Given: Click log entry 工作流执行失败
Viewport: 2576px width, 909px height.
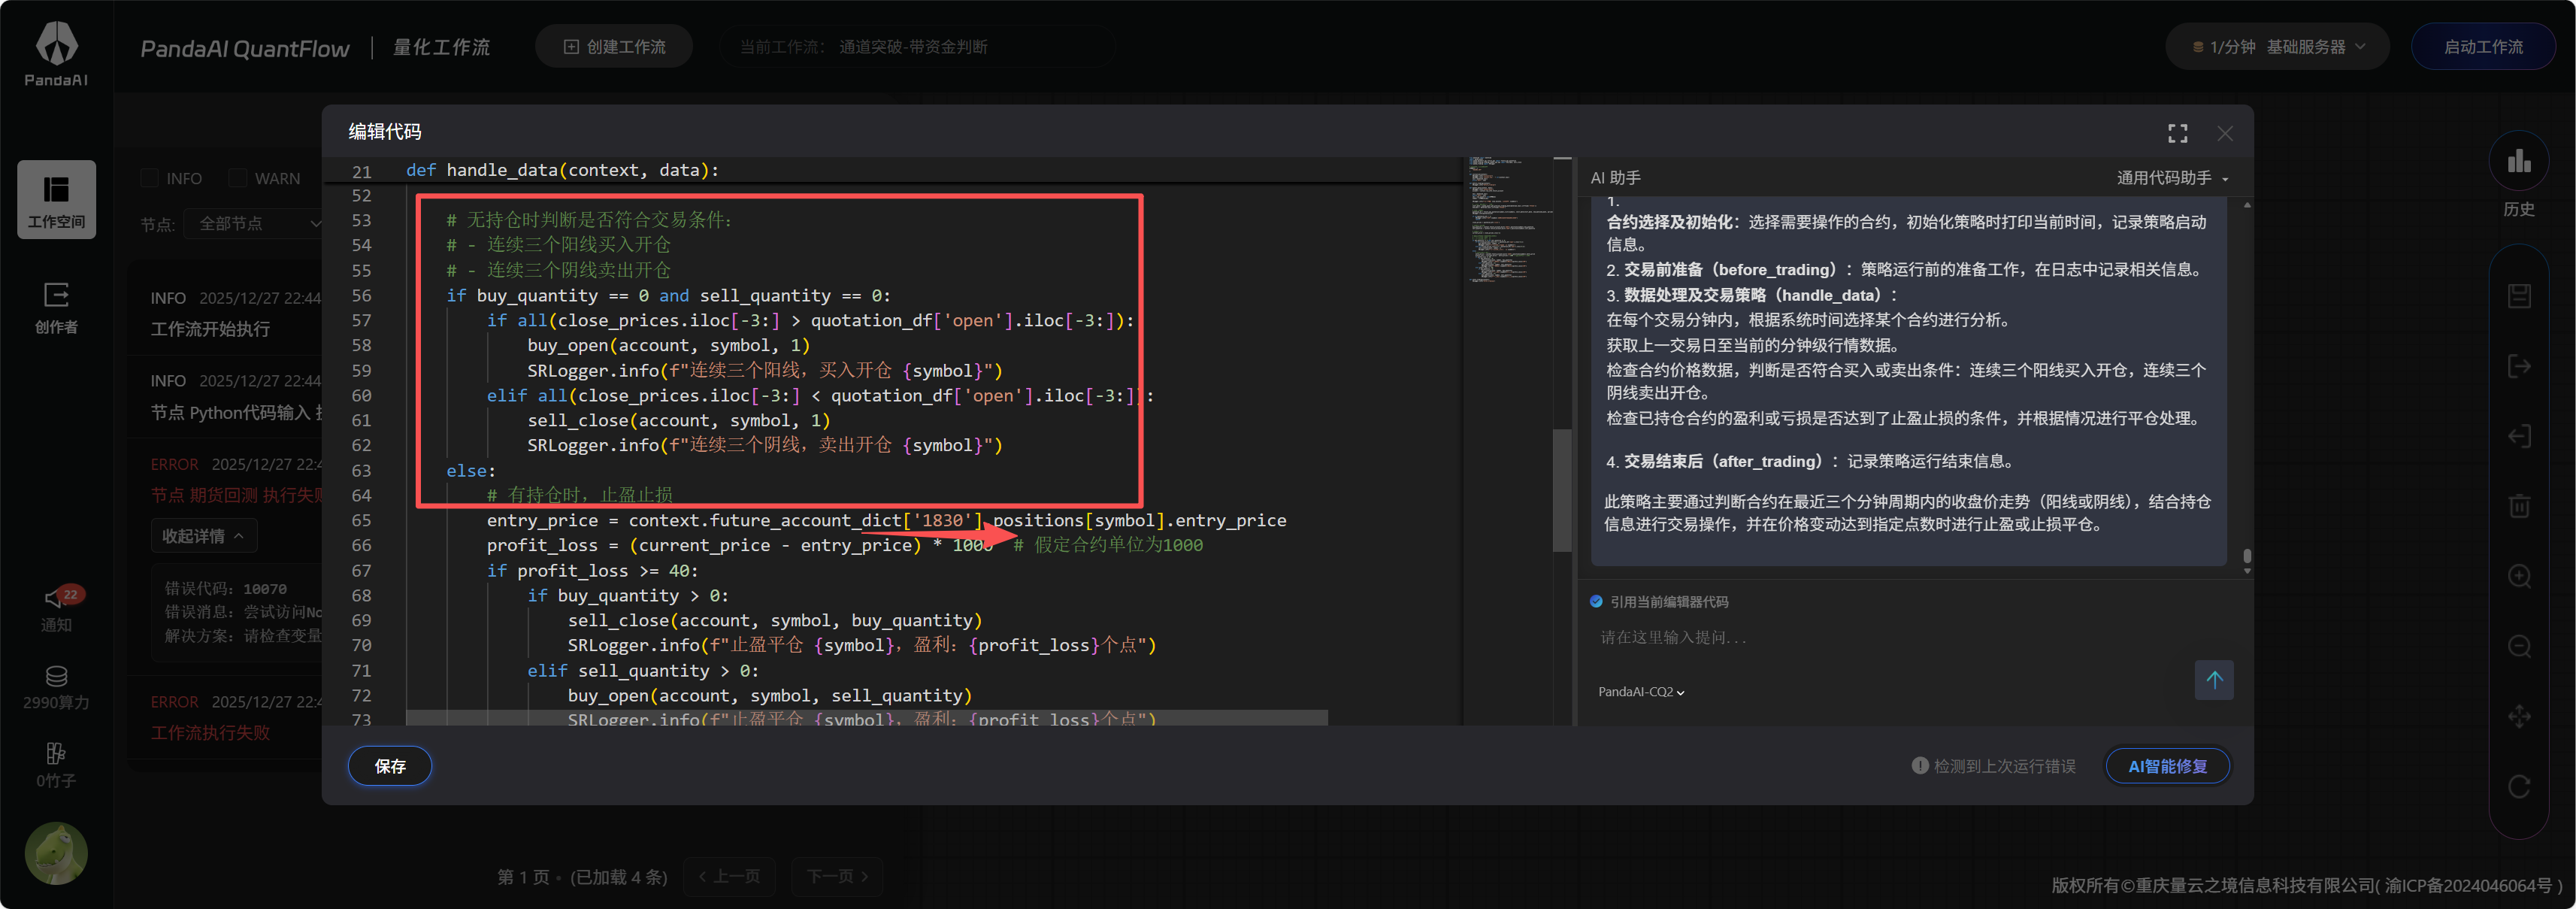Looking at the screenshot, I should (210, 733).
